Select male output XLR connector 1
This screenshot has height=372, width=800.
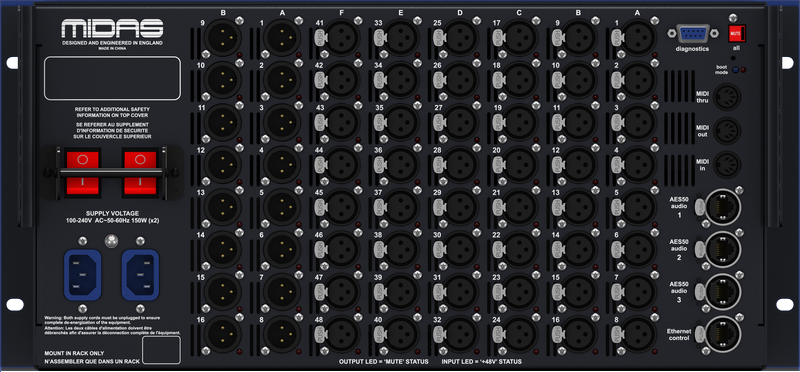pyautogui.click(x=282, y=38)
